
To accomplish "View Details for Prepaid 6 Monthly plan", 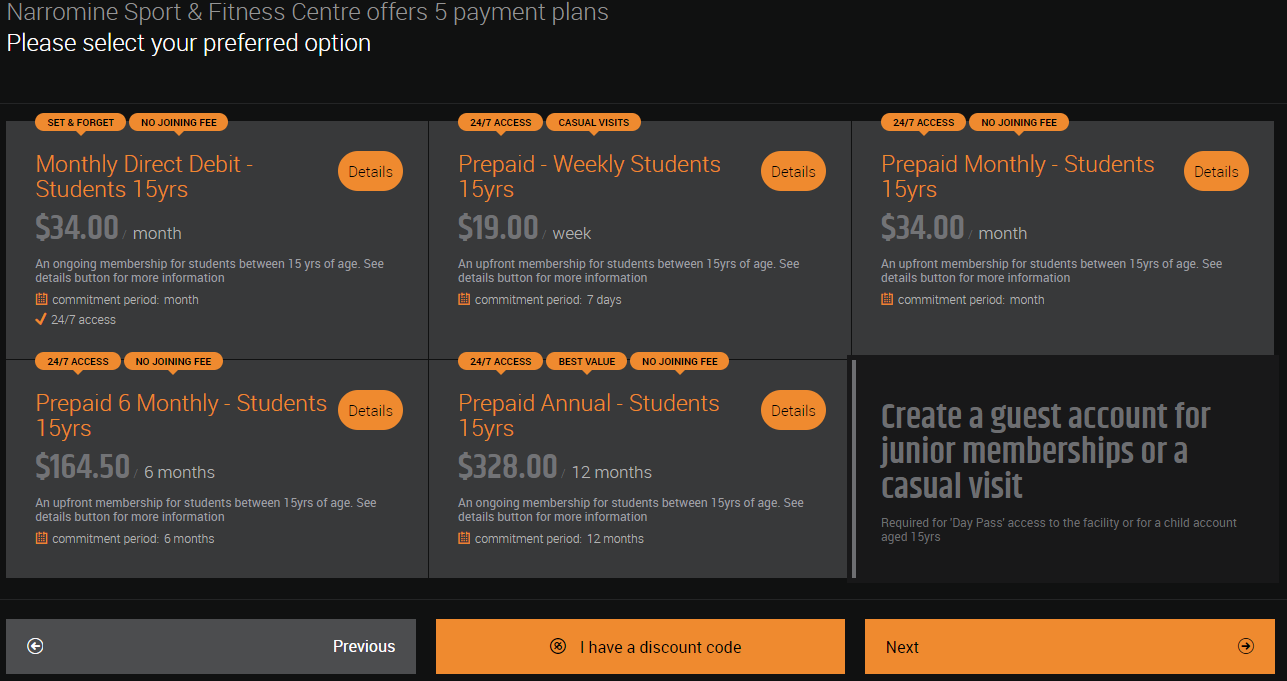I will pyautogui.click(x=370, y=410).
